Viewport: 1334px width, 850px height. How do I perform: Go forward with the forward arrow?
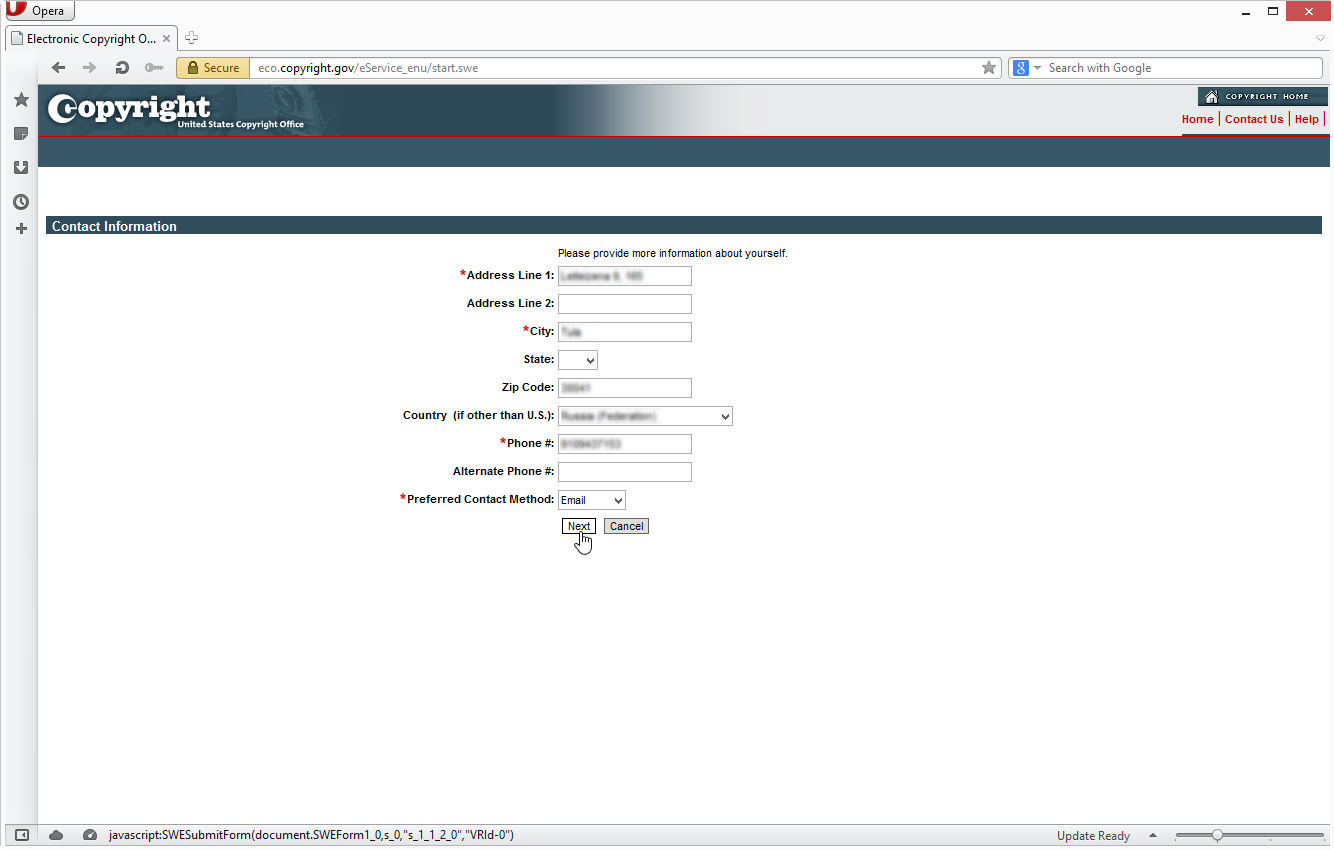point(90,68)
